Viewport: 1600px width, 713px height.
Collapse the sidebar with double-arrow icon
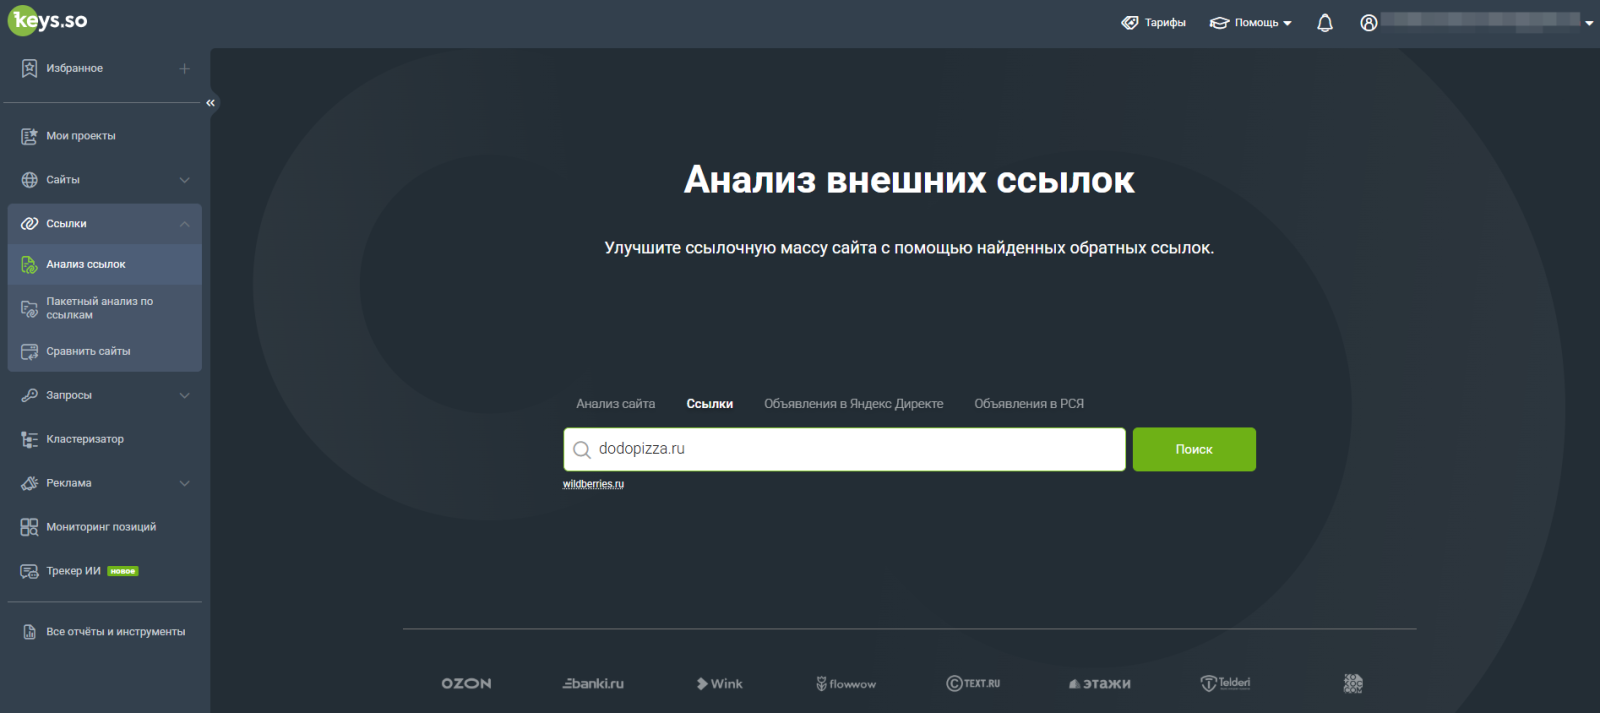click(x=210, y=103)
